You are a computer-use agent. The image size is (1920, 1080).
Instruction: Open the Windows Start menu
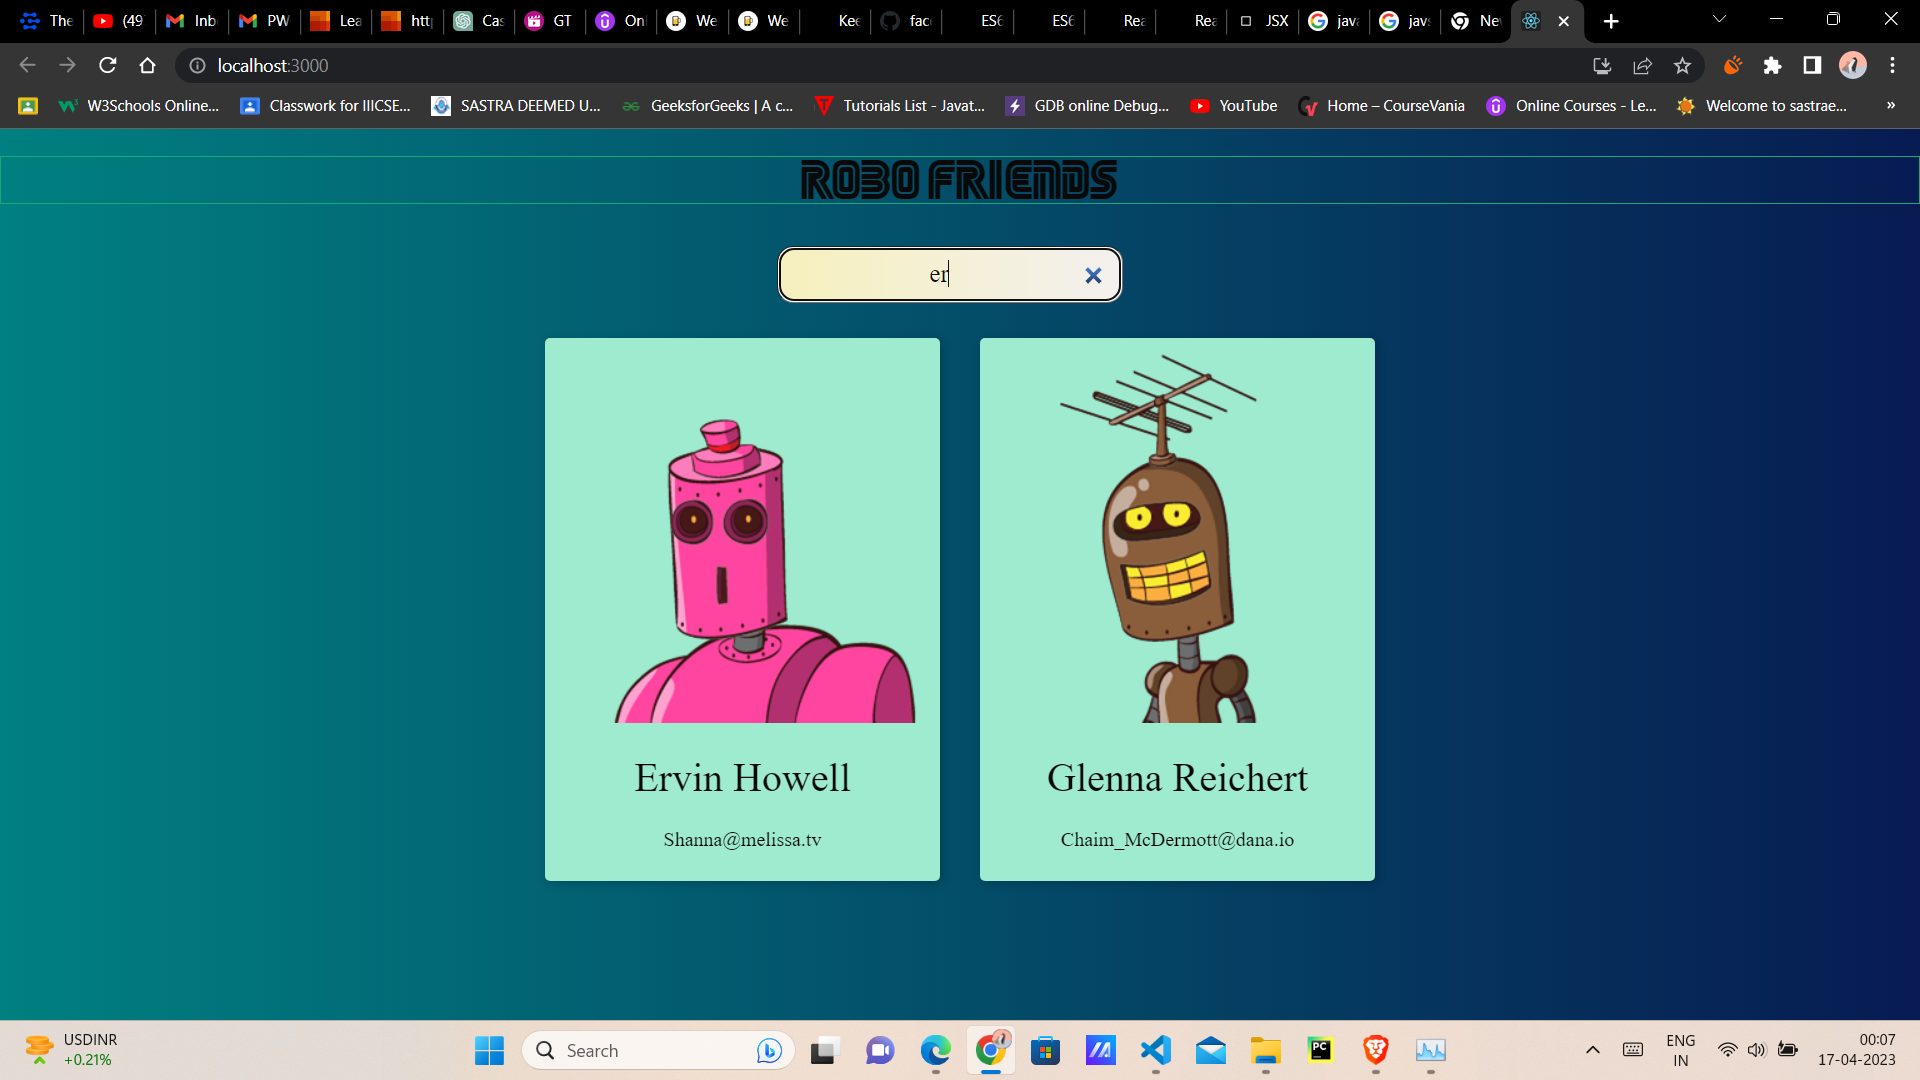tap(489, 1050)
